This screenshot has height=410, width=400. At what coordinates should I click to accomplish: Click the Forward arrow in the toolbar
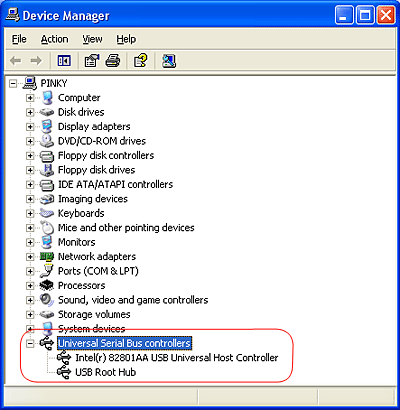tap(36, 61)
